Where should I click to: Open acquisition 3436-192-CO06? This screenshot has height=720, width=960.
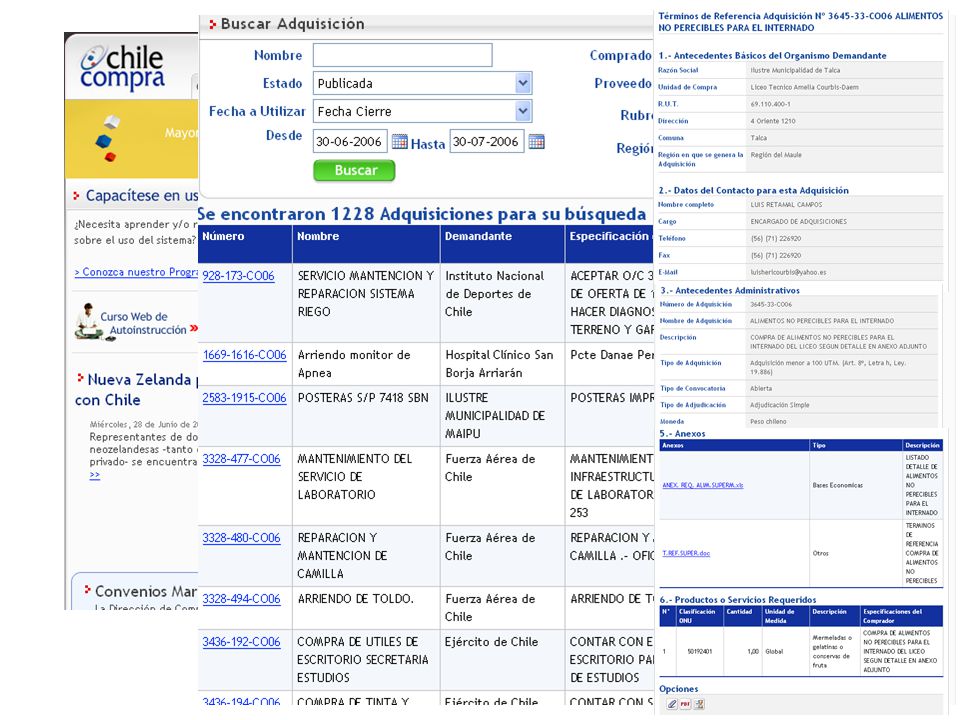241,642
